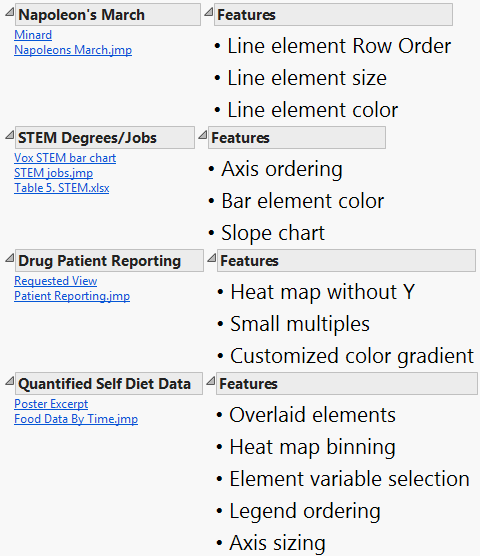Image resolution: width=480 pixels, height=556 pixels.
Task: Toggle Features triangle next to STEM Degrees/Jobs
Action: coord(203,135)
